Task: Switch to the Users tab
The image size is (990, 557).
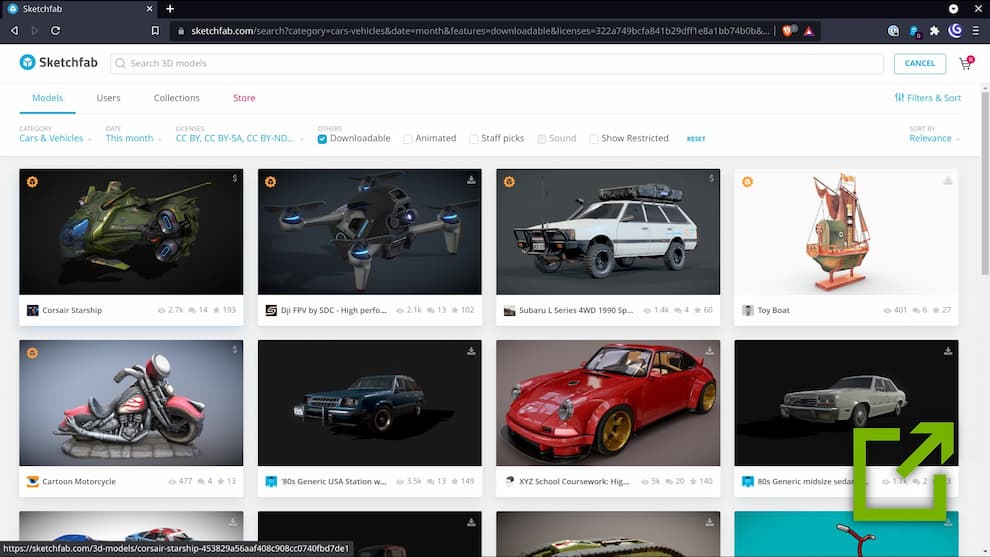Action: [108, 98]
